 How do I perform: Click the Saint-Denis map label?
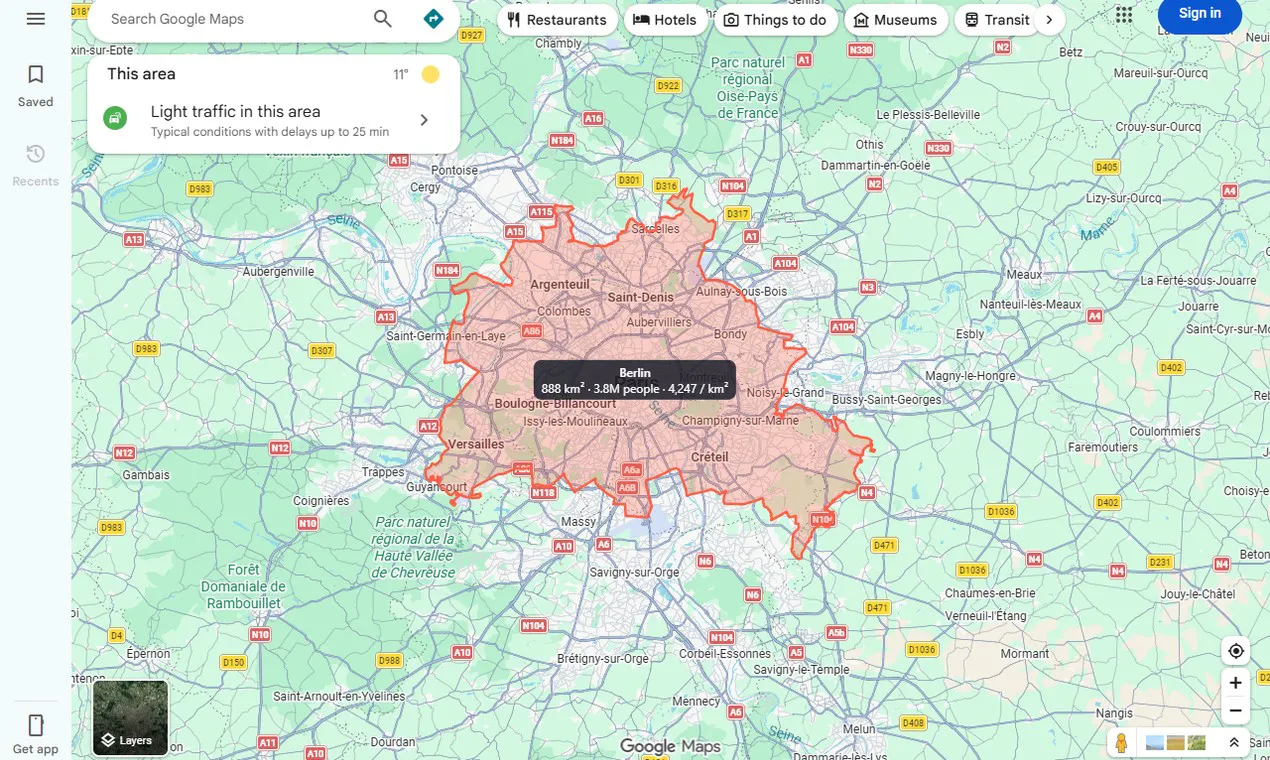point(641,297)
